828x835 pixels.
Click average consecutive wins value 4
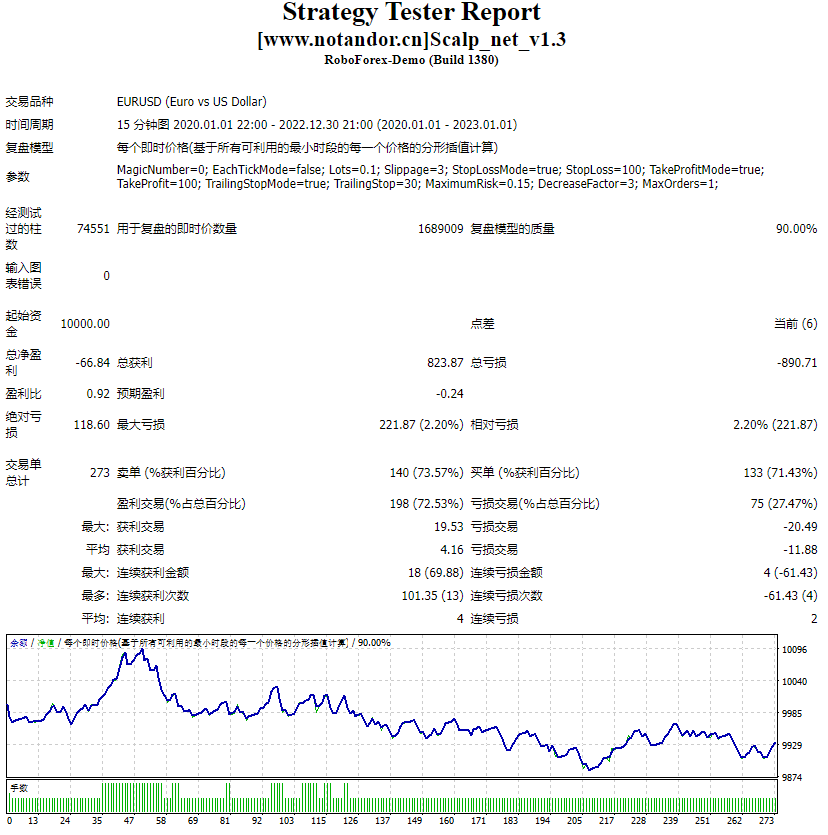coord(460,618)
